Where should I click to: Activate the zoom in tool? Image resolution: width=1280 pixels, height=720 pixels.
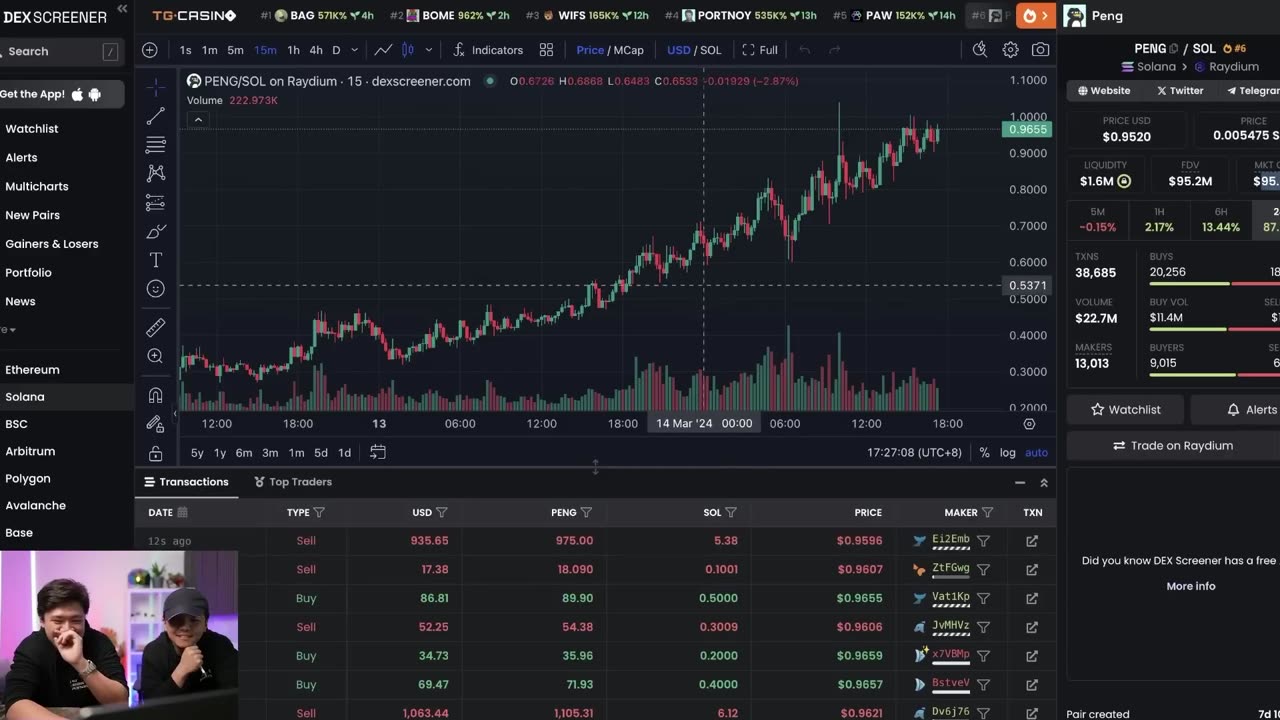tap(155, 356)
